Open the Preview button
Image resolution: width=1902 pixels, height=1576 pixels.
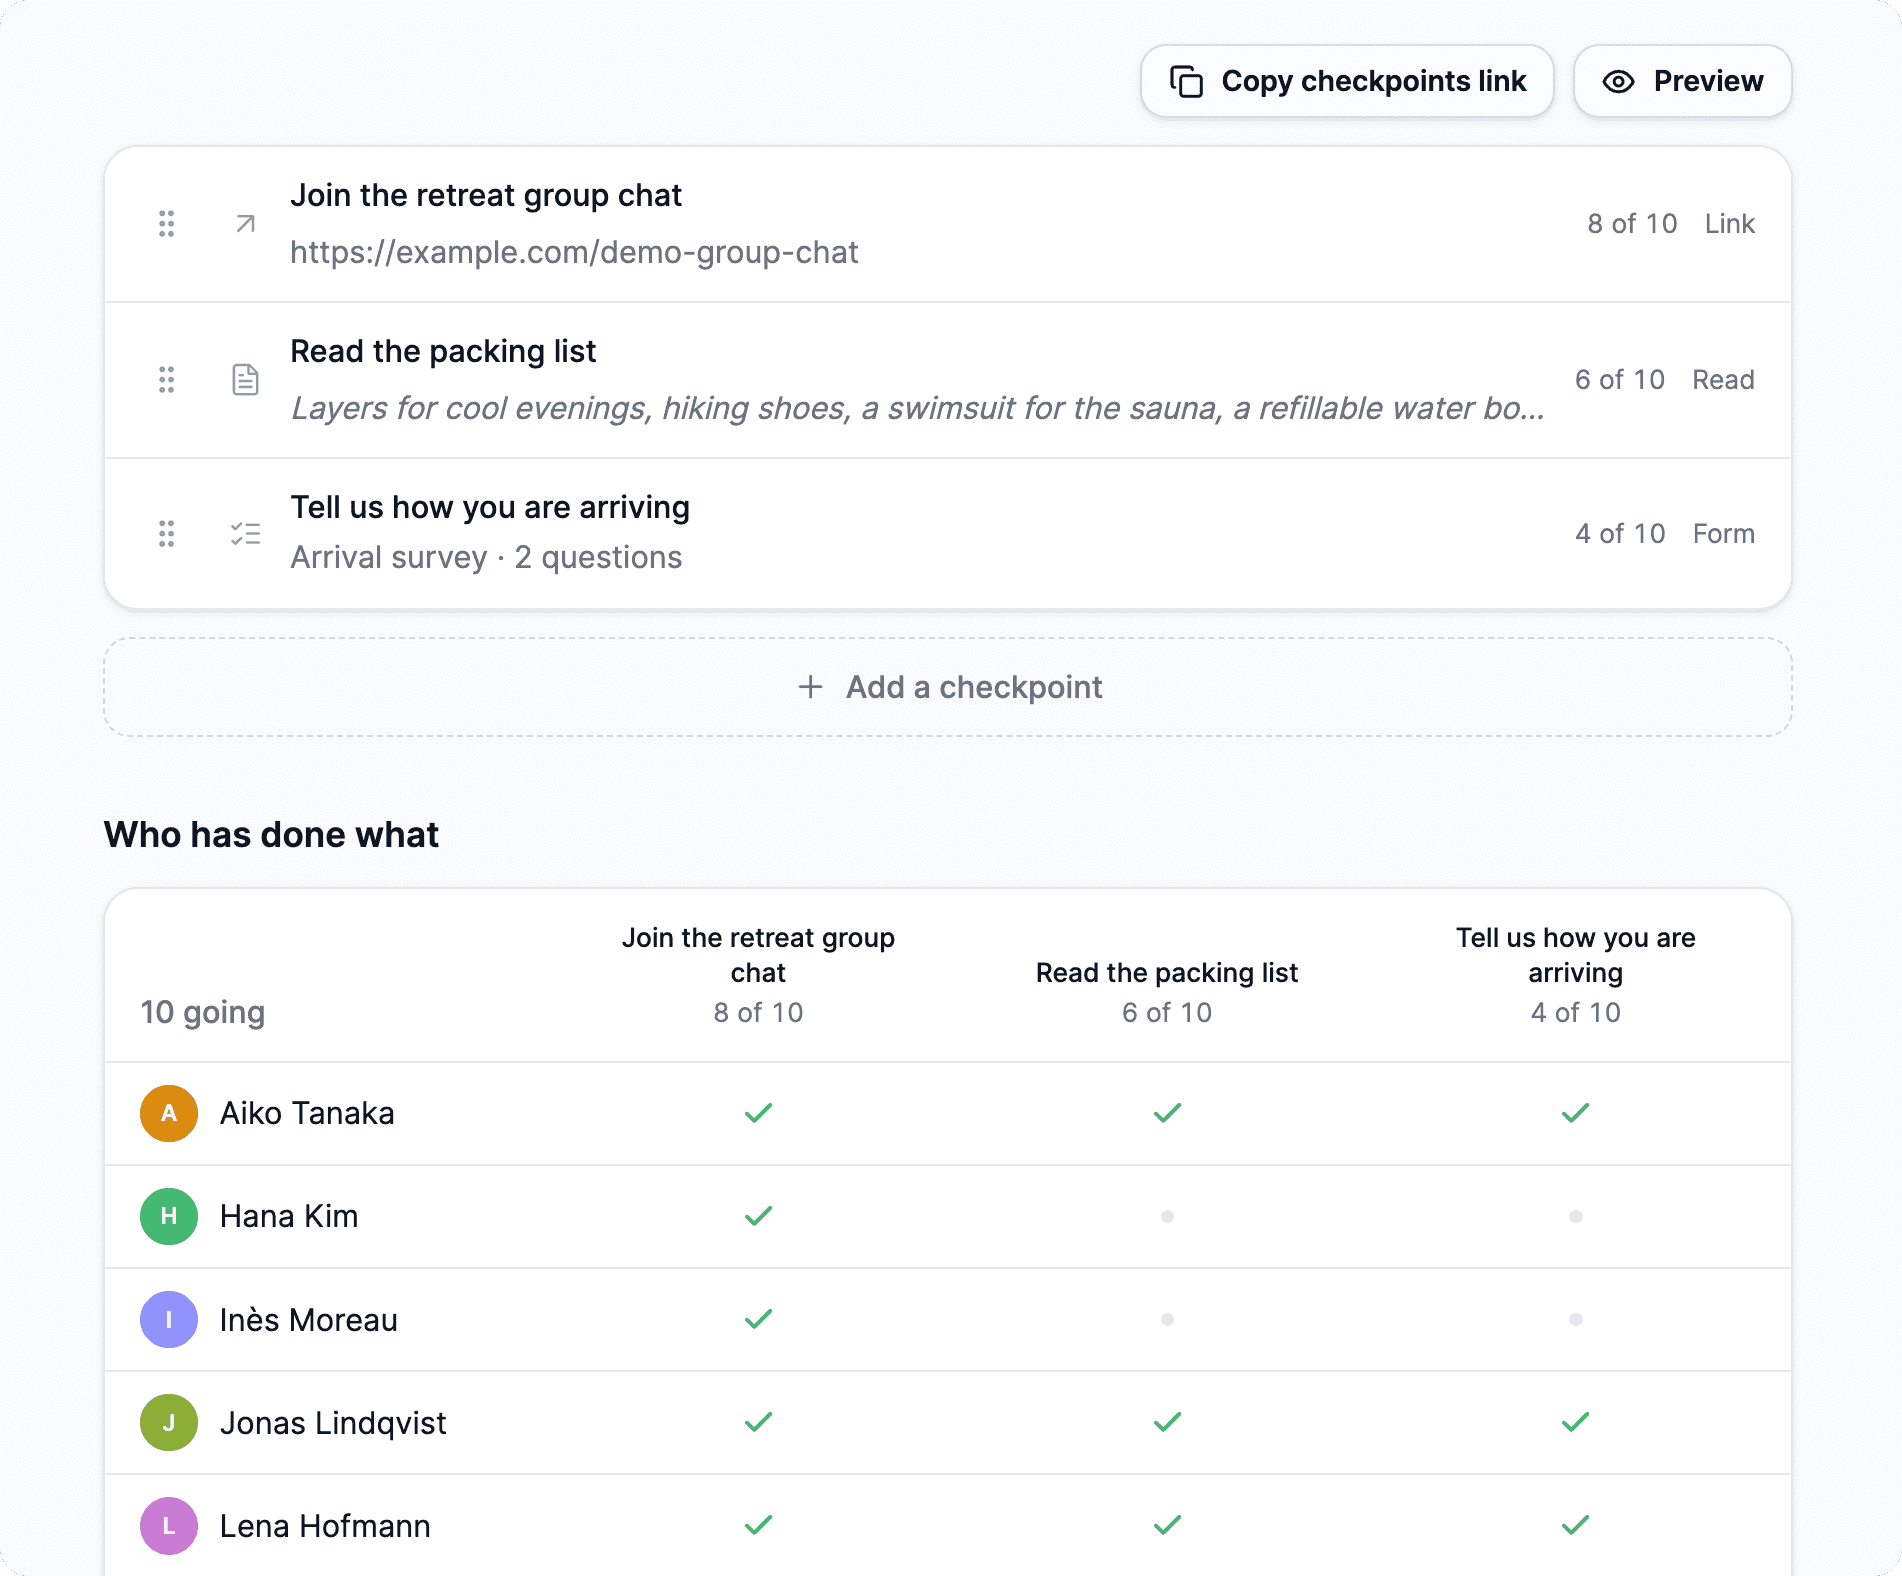pyautogui.click(x=1682, y=81)
